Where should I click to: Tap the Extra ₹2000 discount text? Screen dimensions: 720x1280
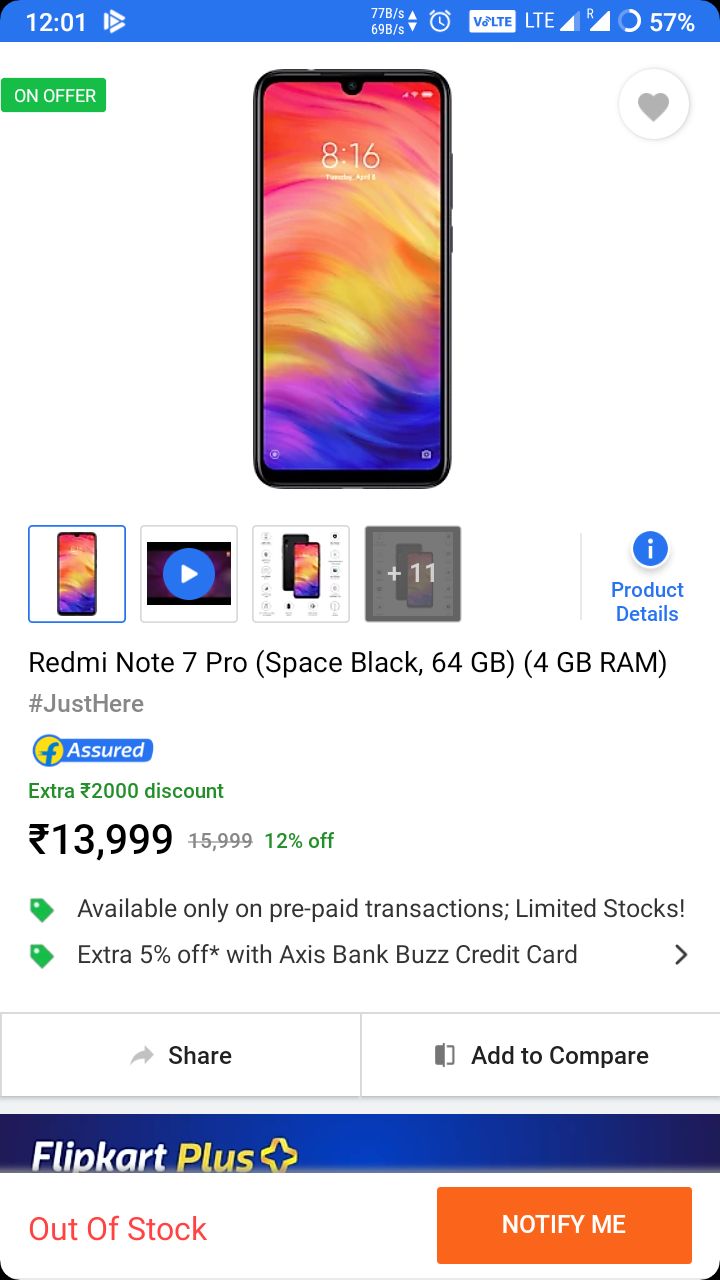coord(126,790)
